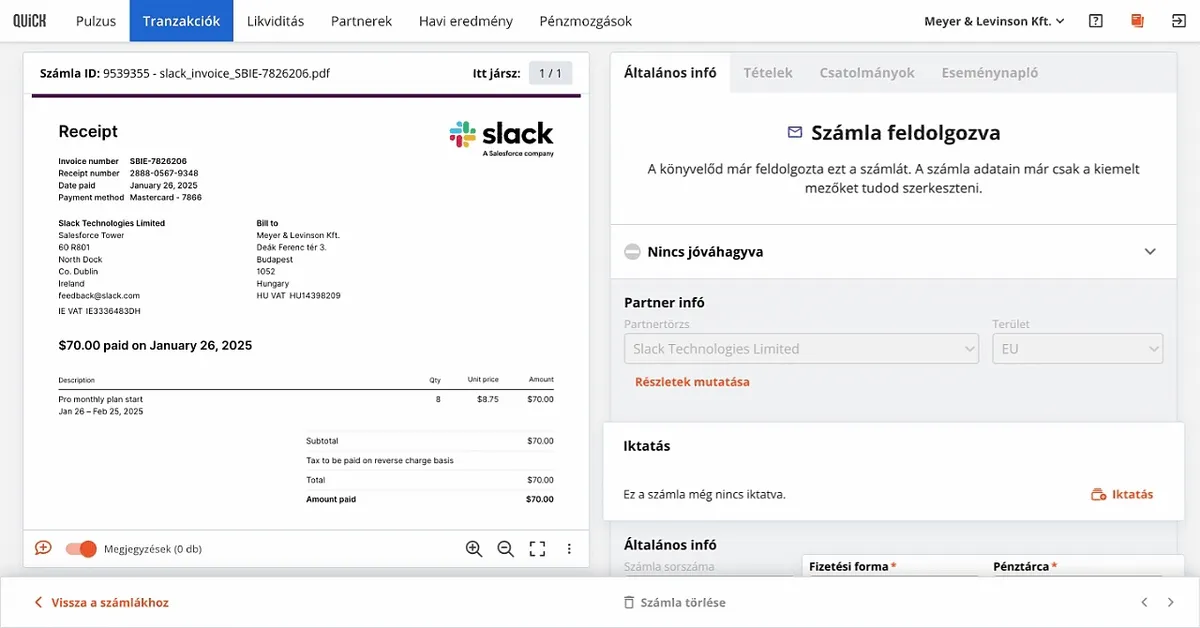Screen dimensions: 1200x628
Task: Click Számla törlése to delete the invoice
Action: point(674,603)
